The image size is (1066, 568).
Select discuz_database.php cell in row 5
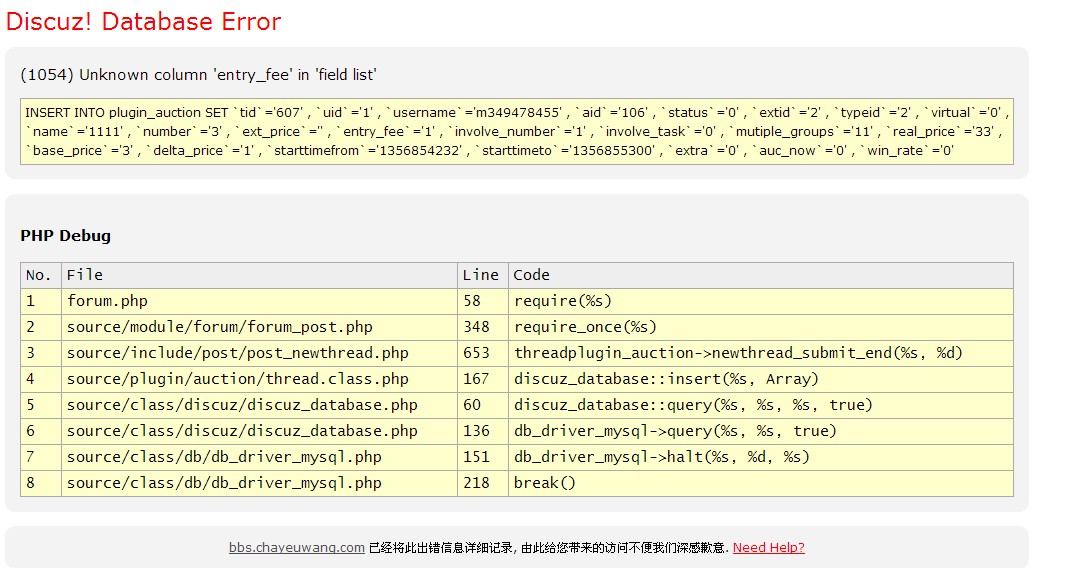[x=259, y=405]
